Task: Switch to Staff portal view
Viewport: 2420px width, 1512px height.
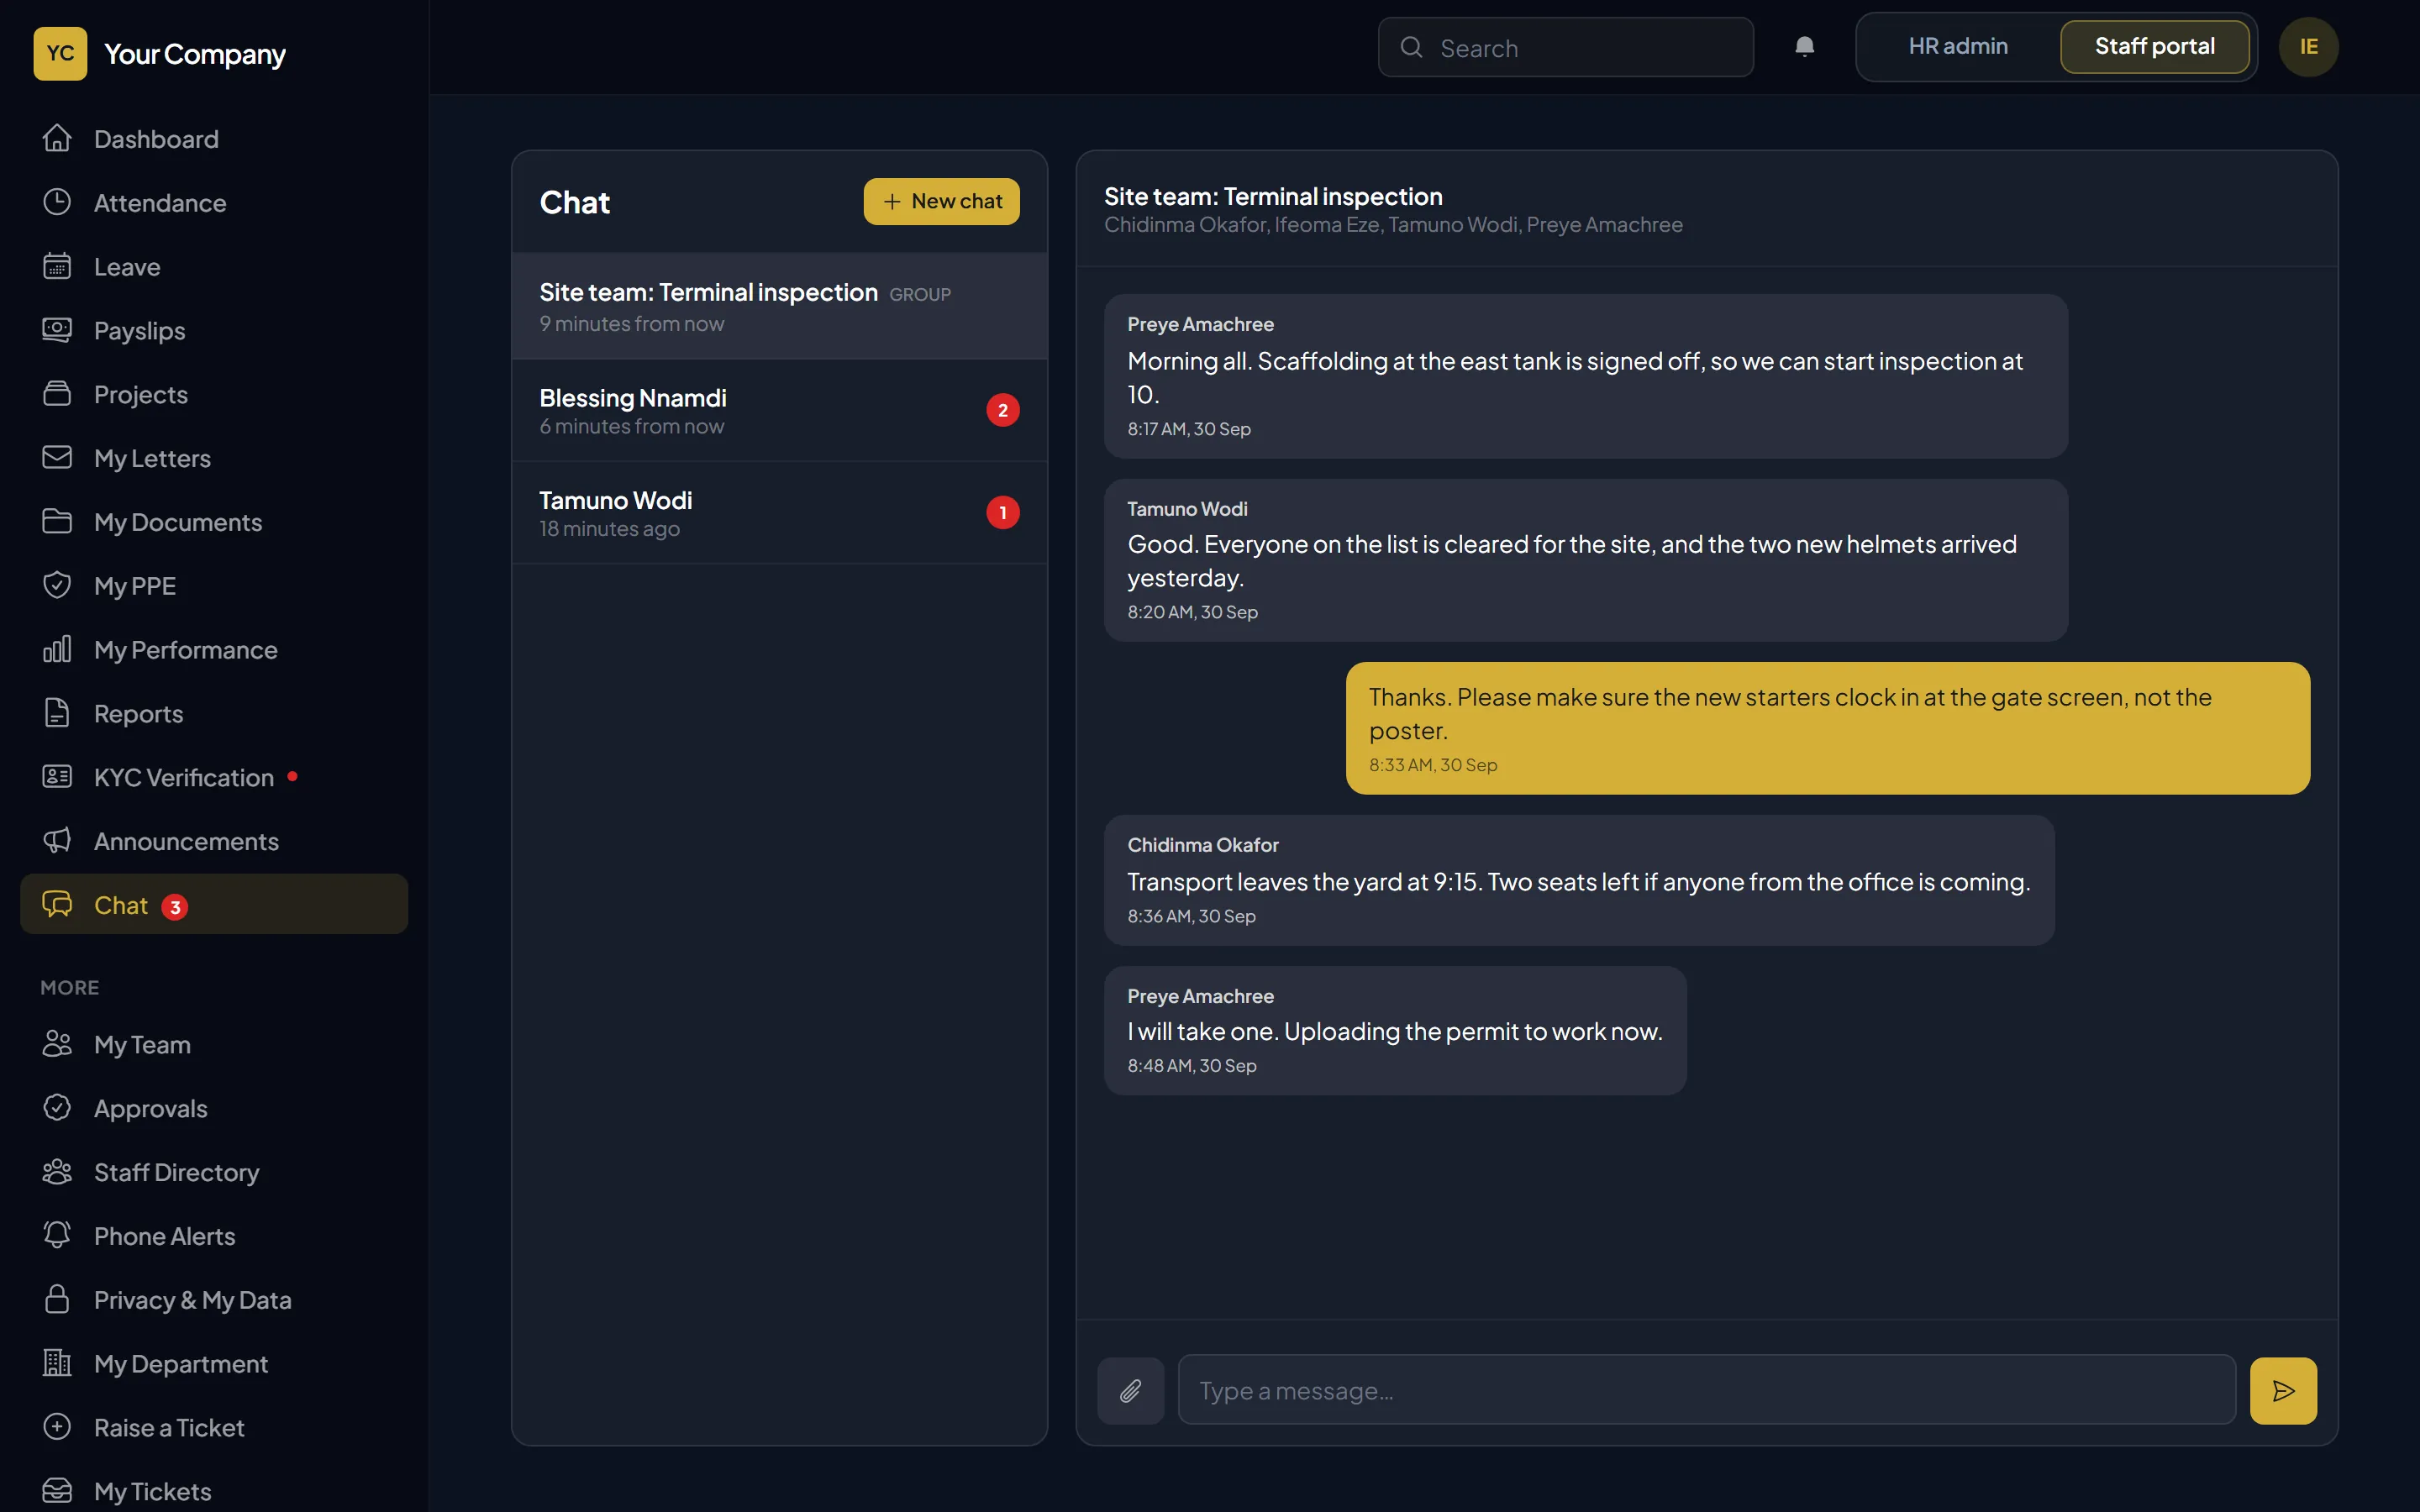Action: [x=2154, y=47]
